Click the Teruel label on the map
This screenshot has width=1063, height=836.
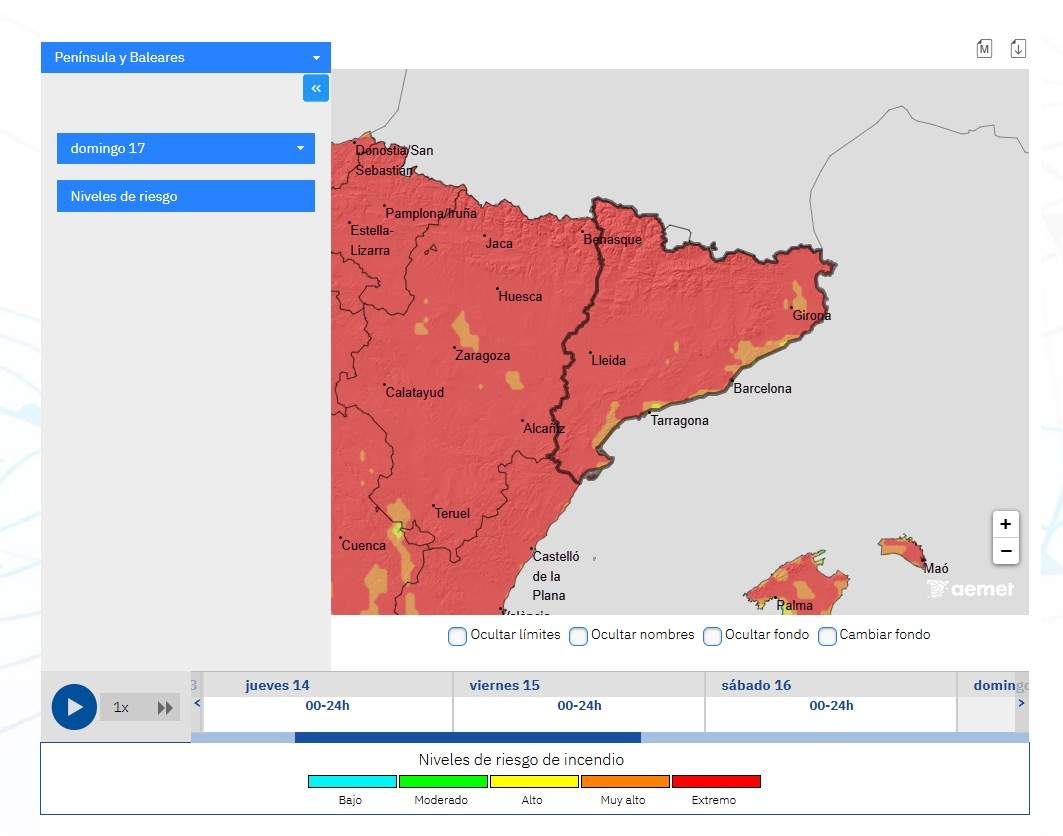coord(452,513)
